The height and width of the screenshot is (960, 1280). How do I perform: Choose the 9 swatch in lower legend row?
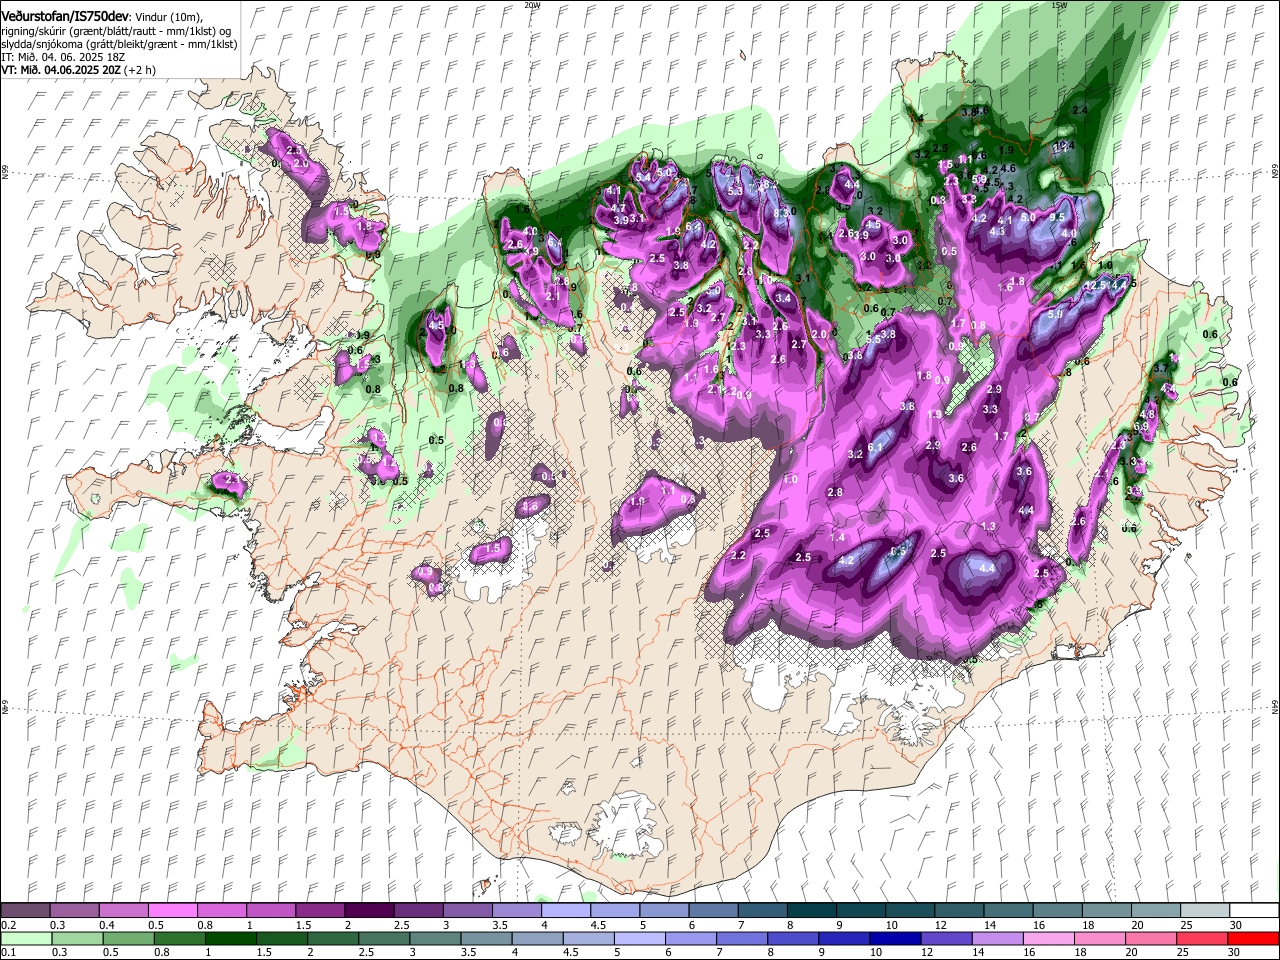844,938
